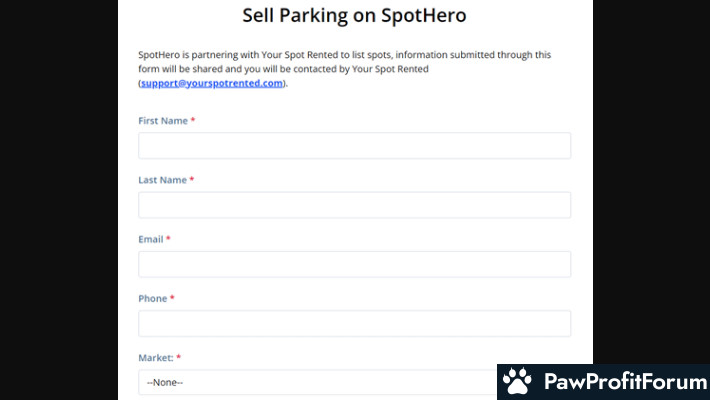
Task: Click the Sell Parking on SpotHero heading
Action: tap(354, 15)
